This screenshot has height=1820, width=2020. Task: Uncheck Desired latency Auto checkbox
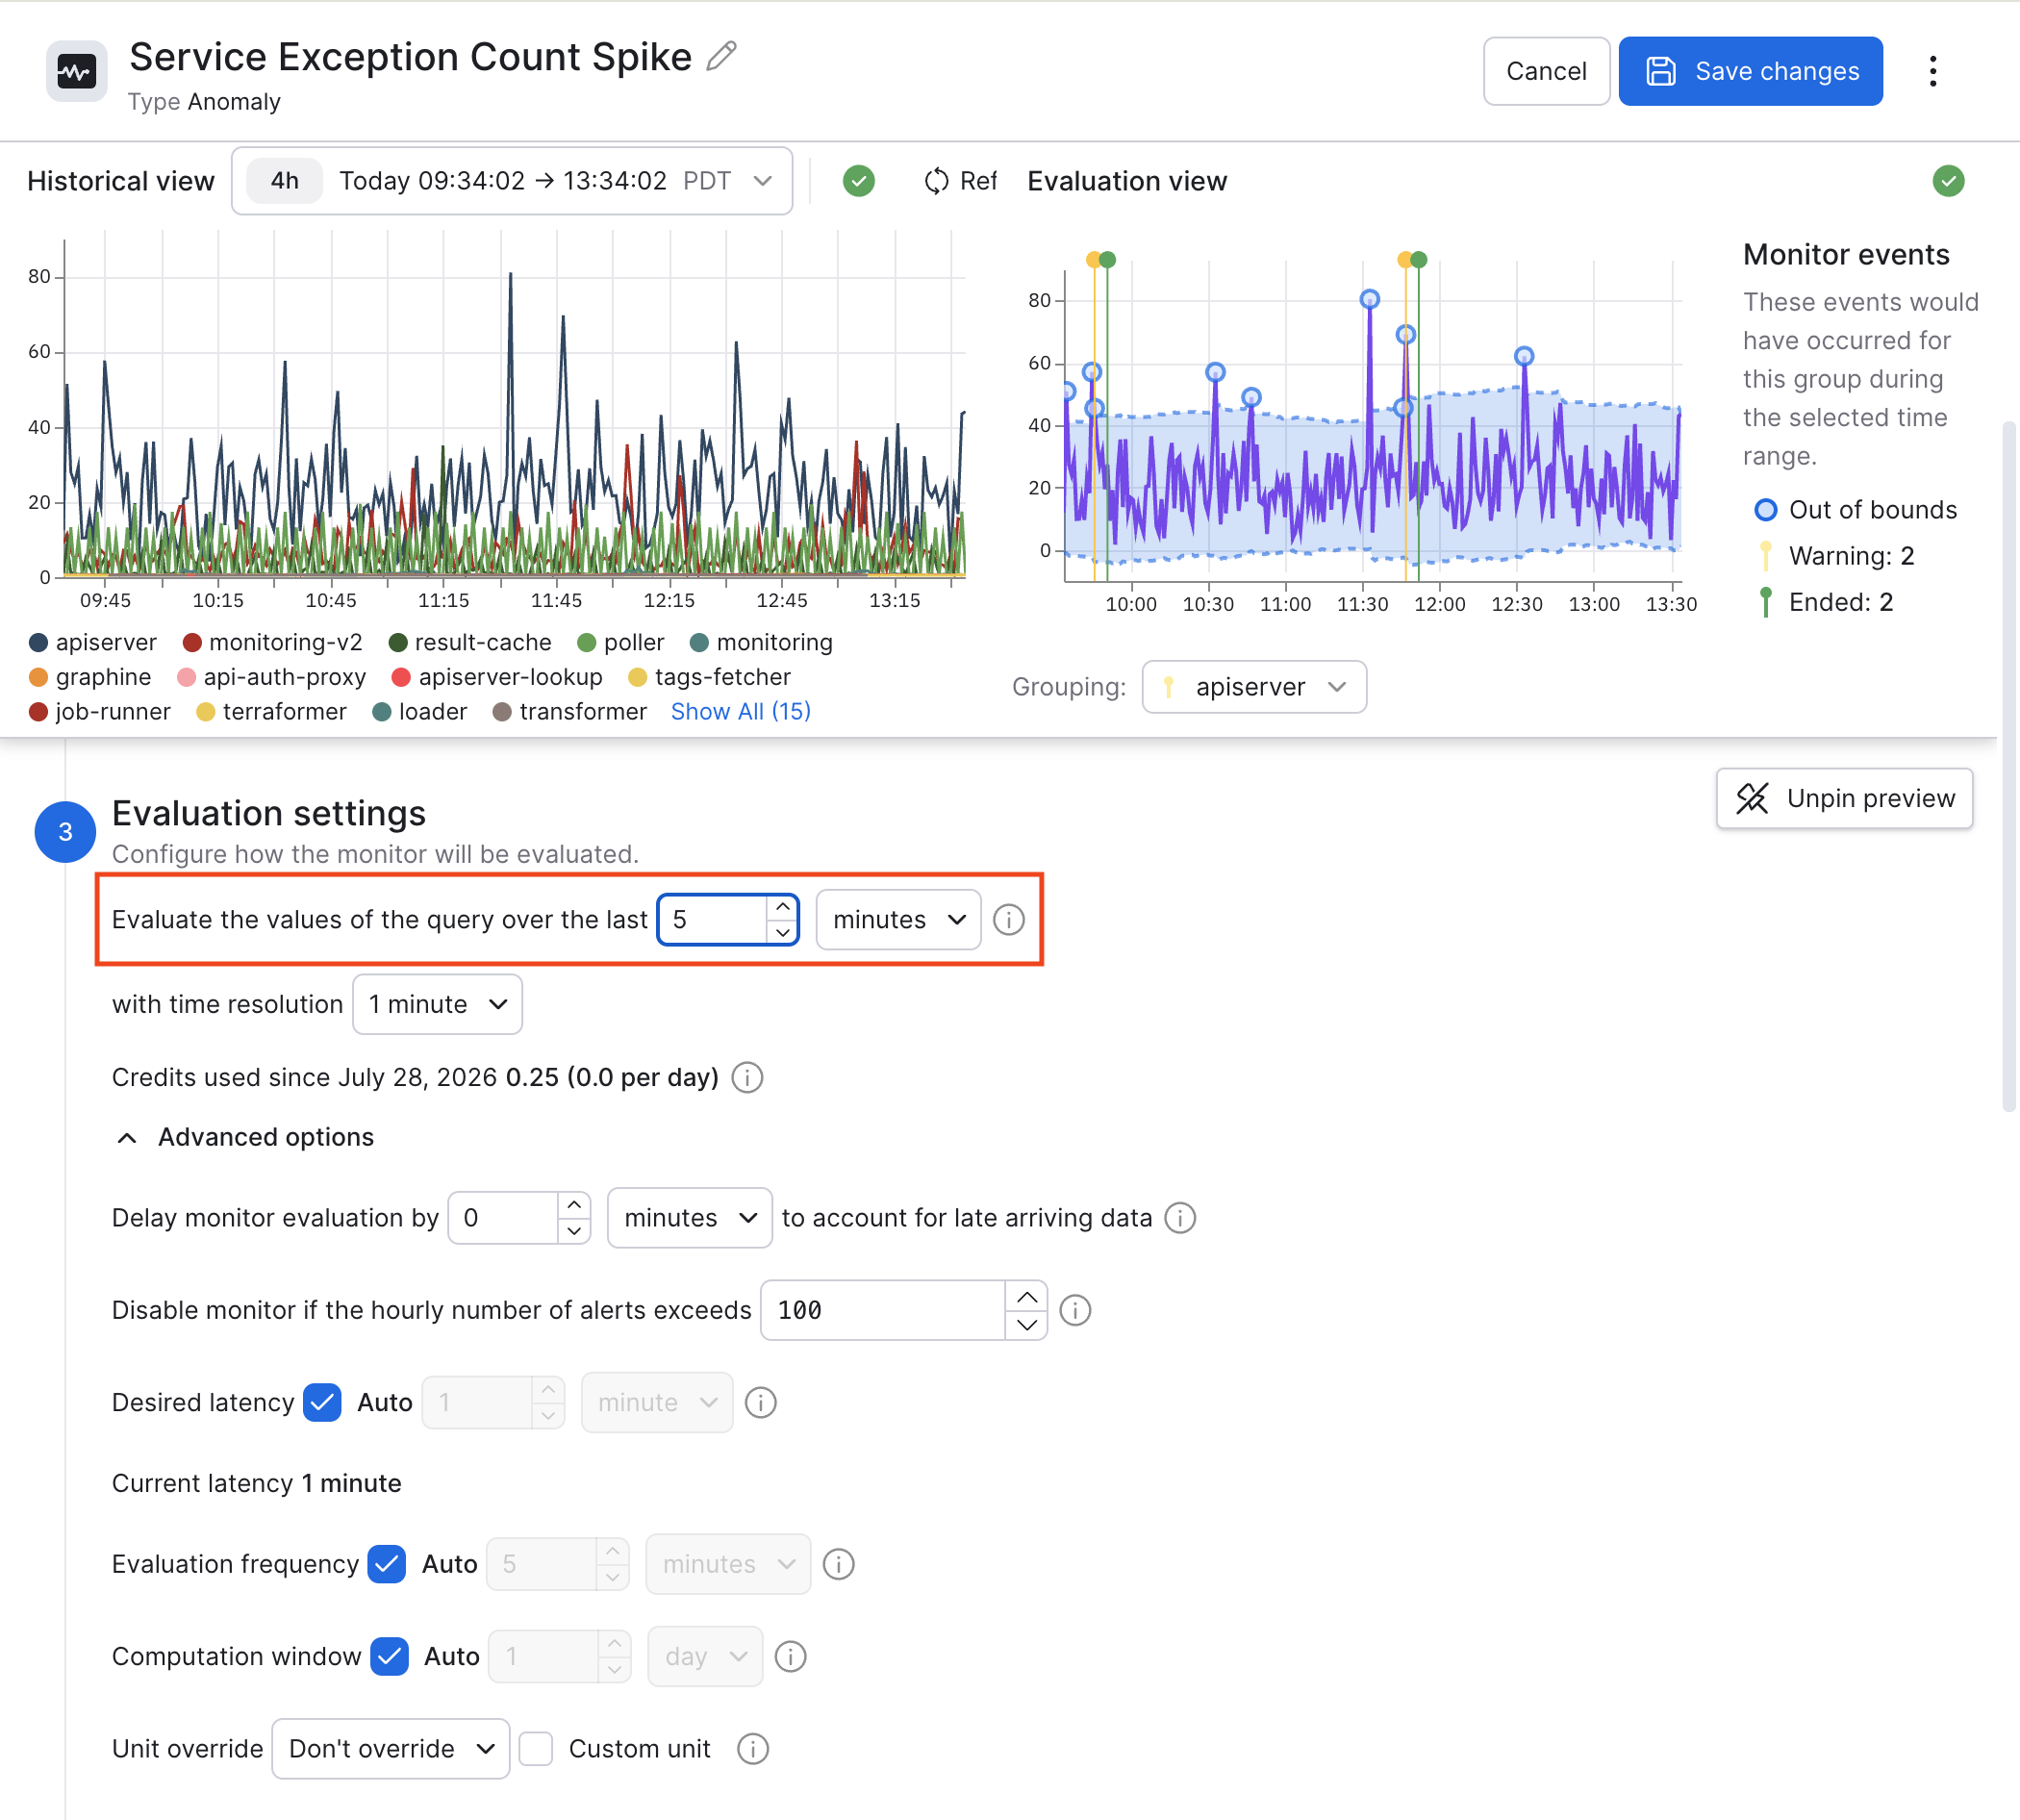tap(322, 1403)
